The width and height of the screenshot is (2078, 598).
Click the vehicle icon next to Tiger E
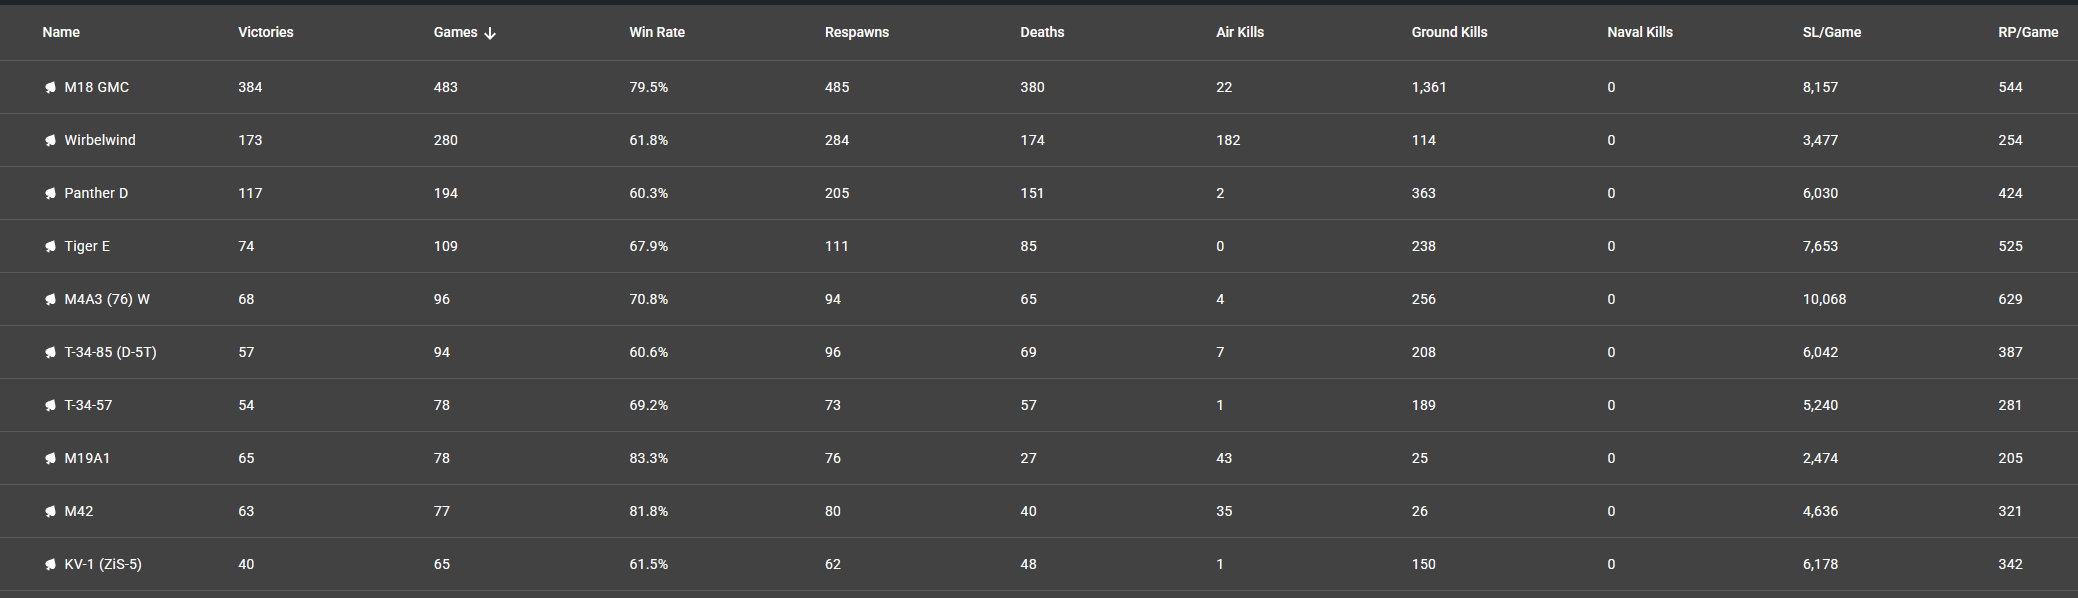[x=50, y=247]
